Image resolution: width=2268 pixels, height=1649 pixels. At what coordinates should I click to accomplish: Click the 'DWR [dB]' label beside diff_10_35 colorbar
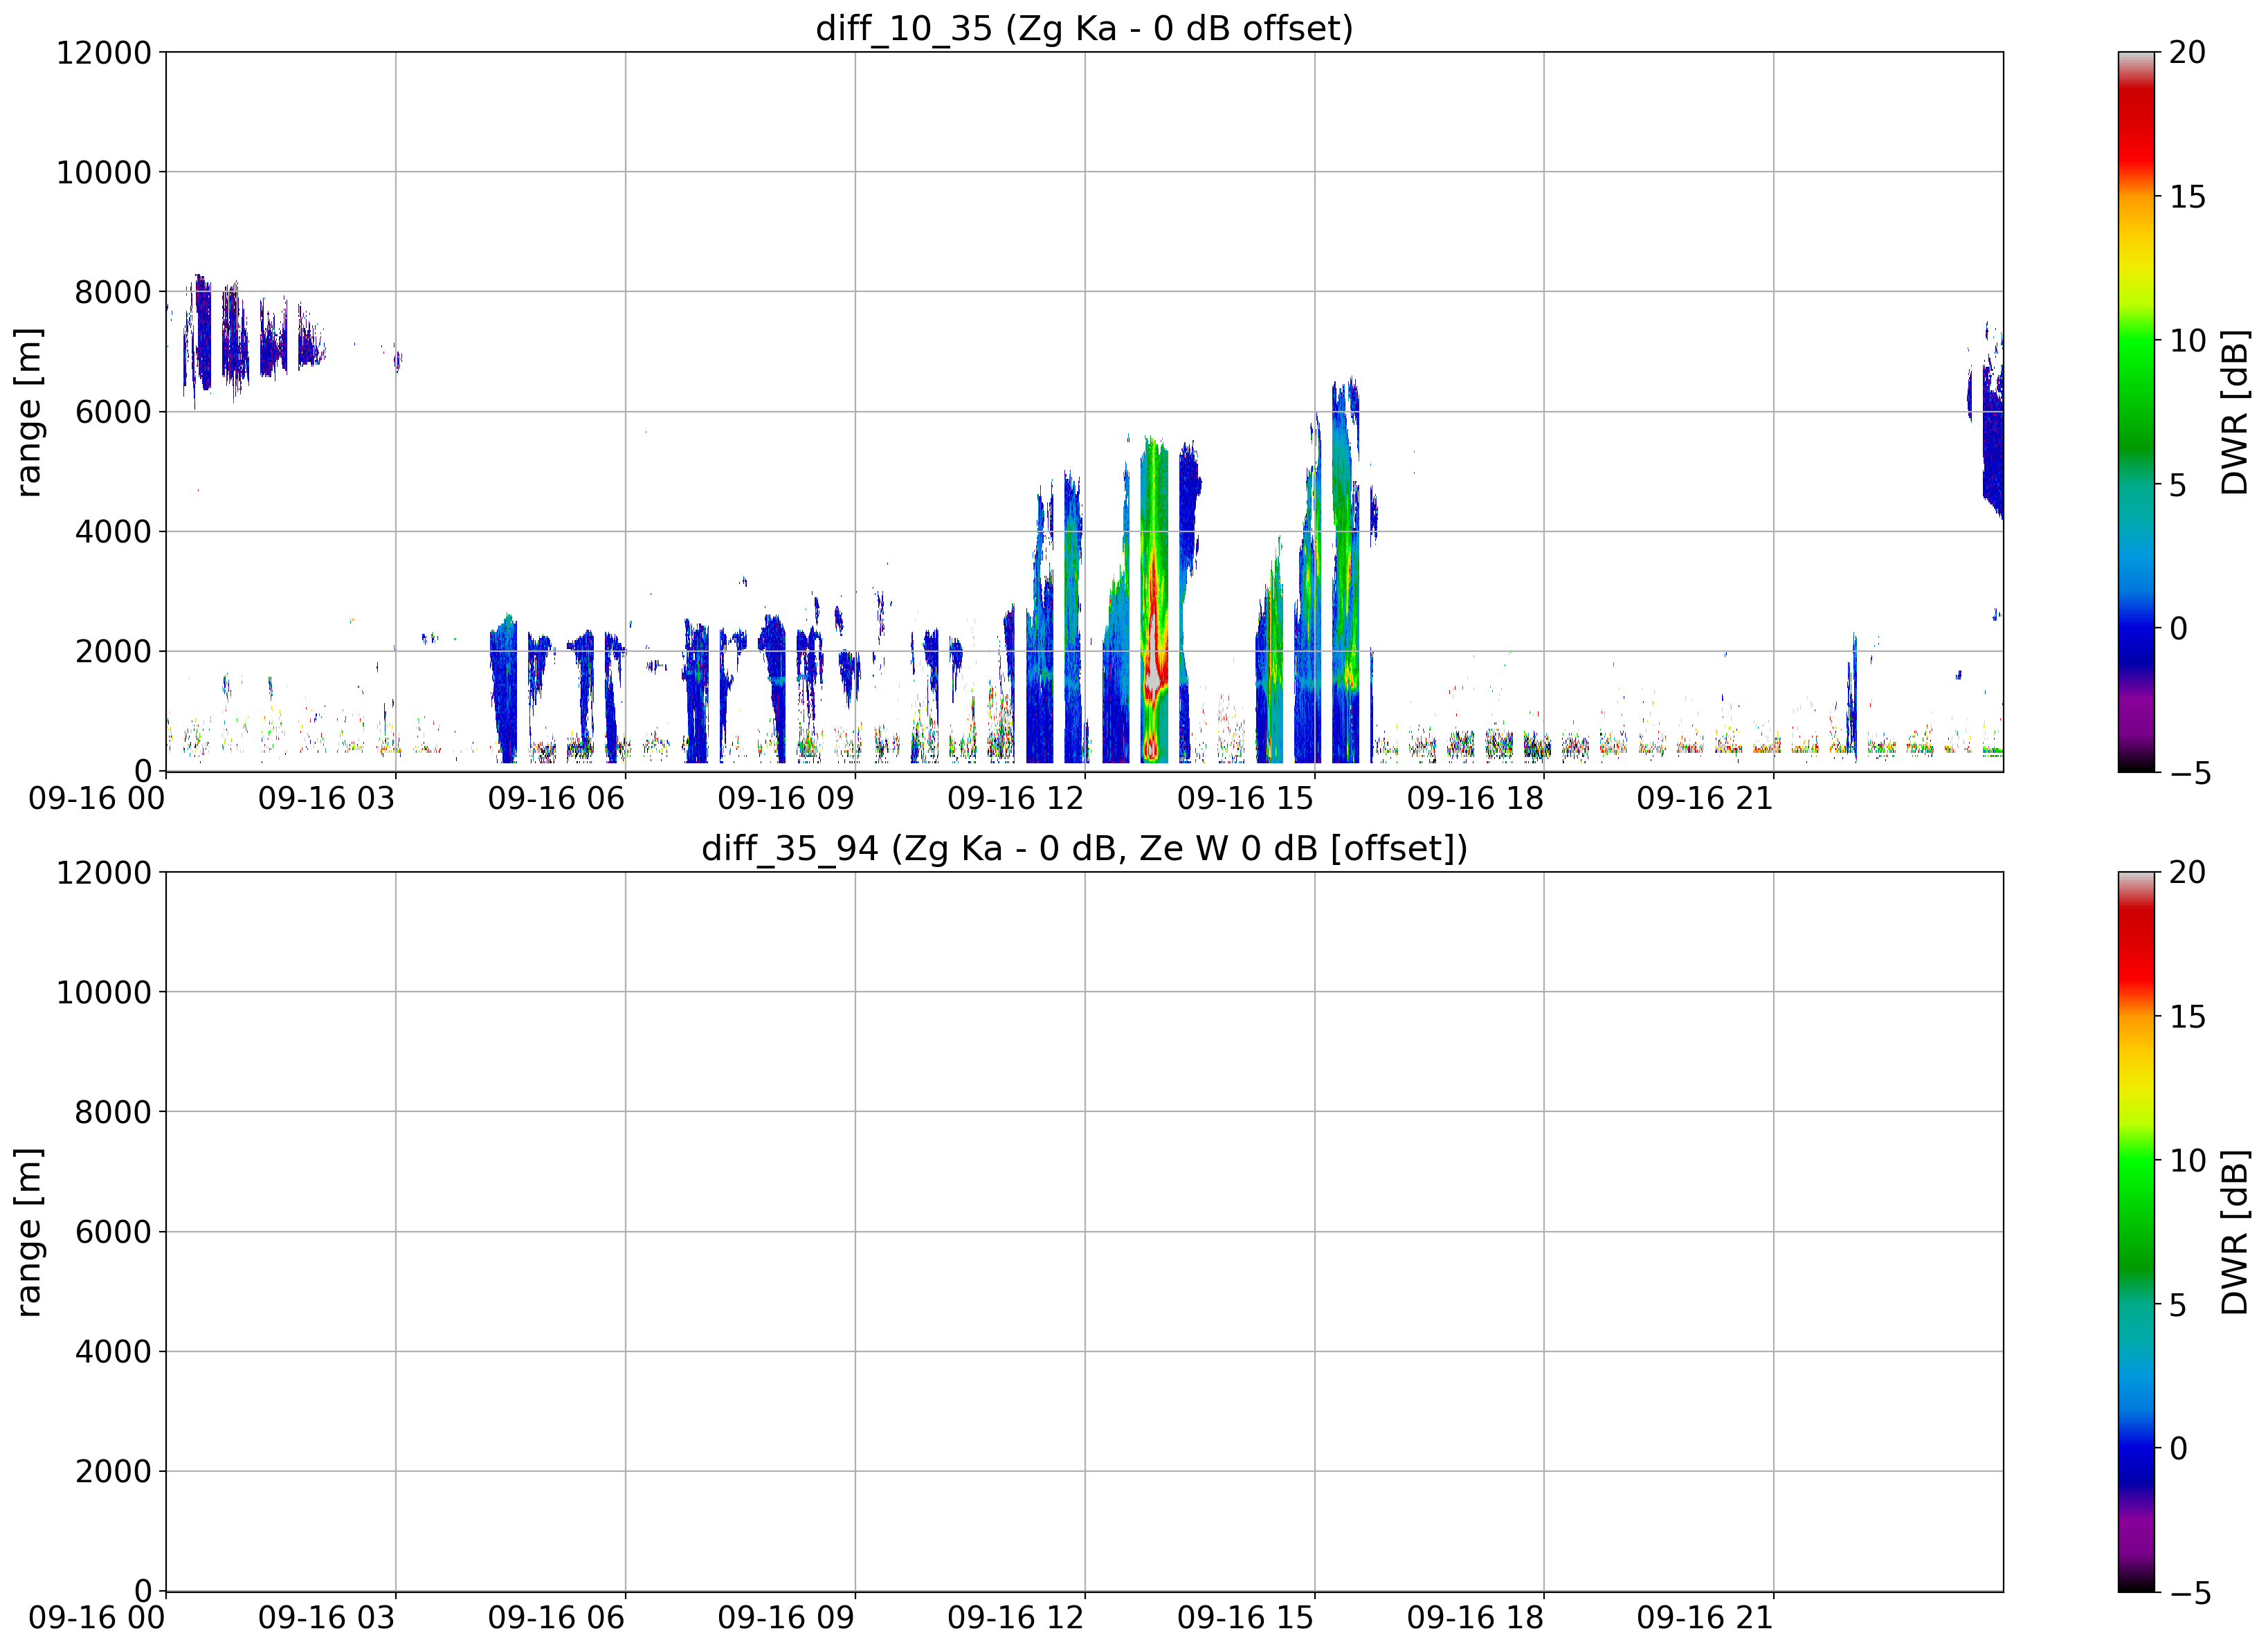pyautogui.click(x=2234, y=411)
